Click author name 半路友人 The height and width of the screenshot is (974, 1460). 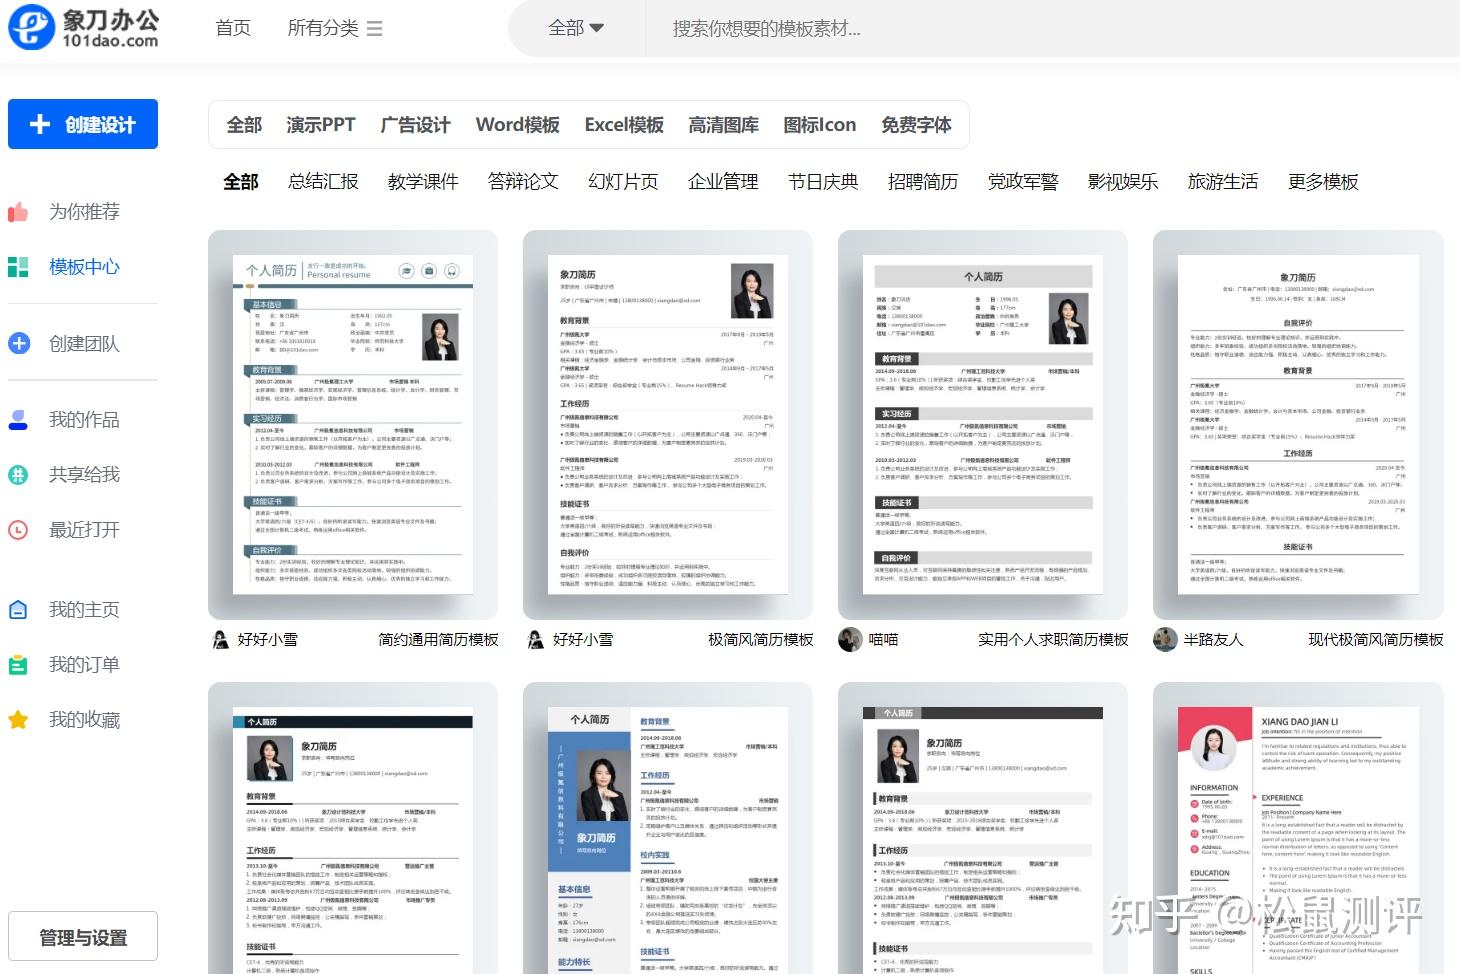pyautogui.click(x=1213, y=640)
